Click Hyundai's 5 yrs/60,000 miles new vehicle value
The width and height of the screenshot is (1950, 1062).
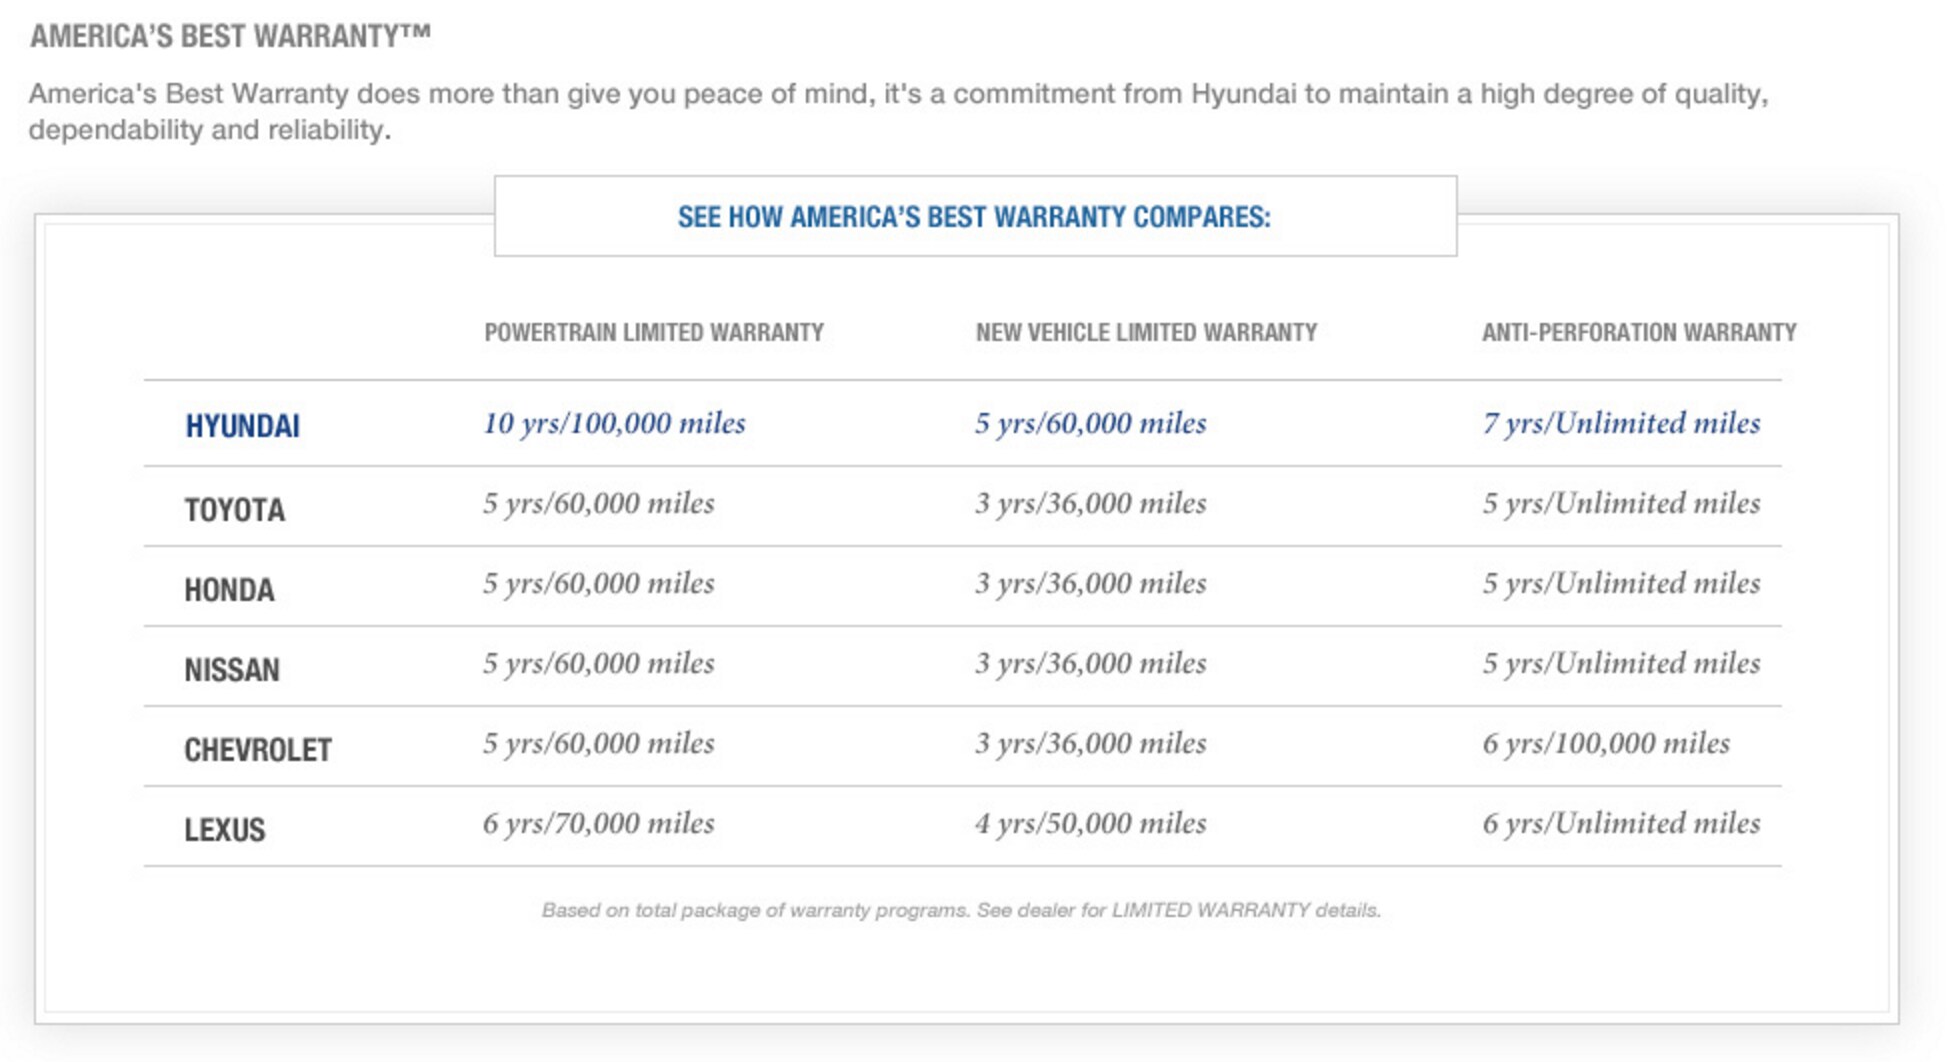coord(1090,423)
